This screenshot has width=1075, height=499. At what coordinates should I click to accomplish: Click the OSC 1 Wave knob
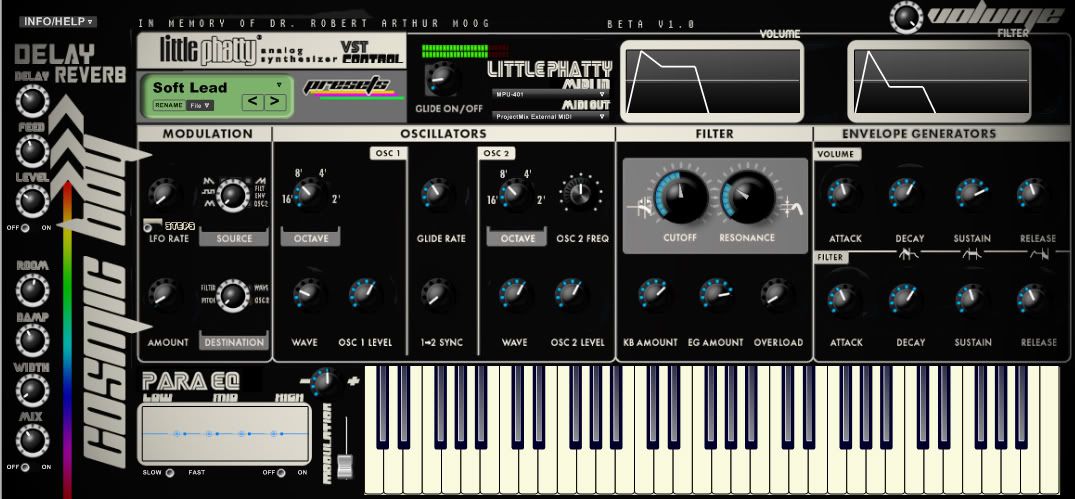point(309,294)
